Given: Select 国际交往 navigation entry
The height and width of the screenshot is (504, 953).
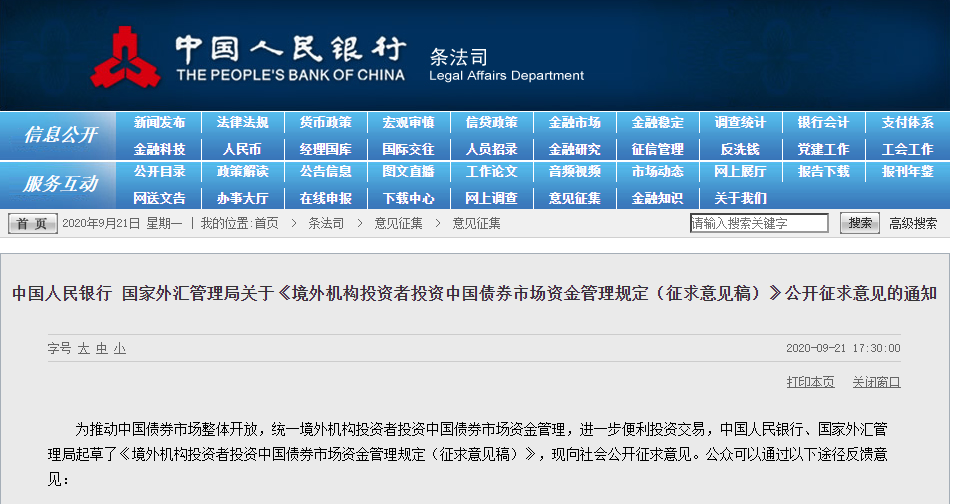Looking at the screenshot, I should pyautogui.click(x=408, y=149).
